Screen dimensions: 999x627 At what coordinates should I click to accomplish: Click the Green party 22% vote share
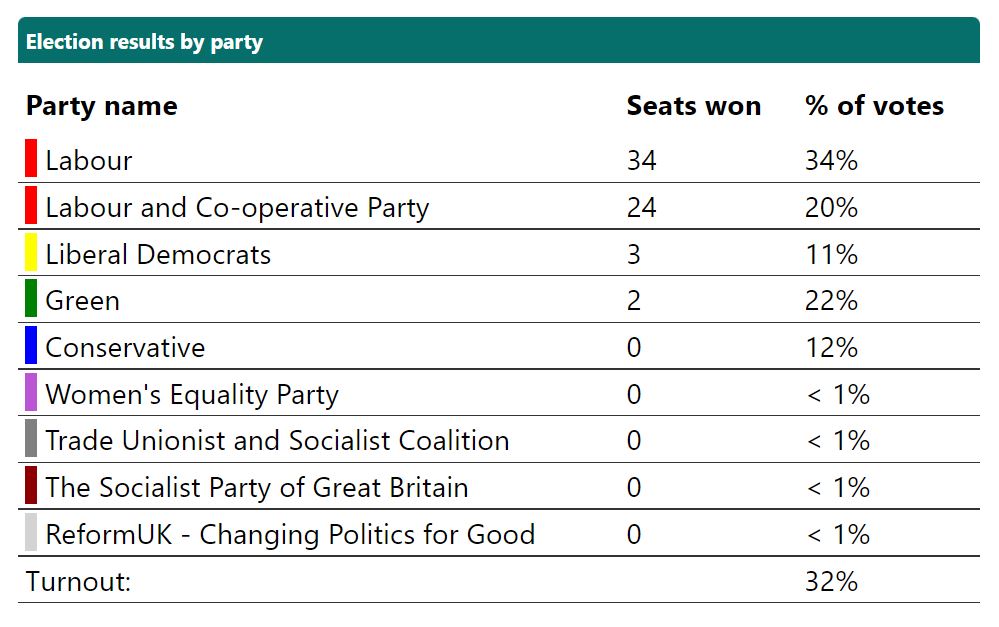click(x=831, y=301)
